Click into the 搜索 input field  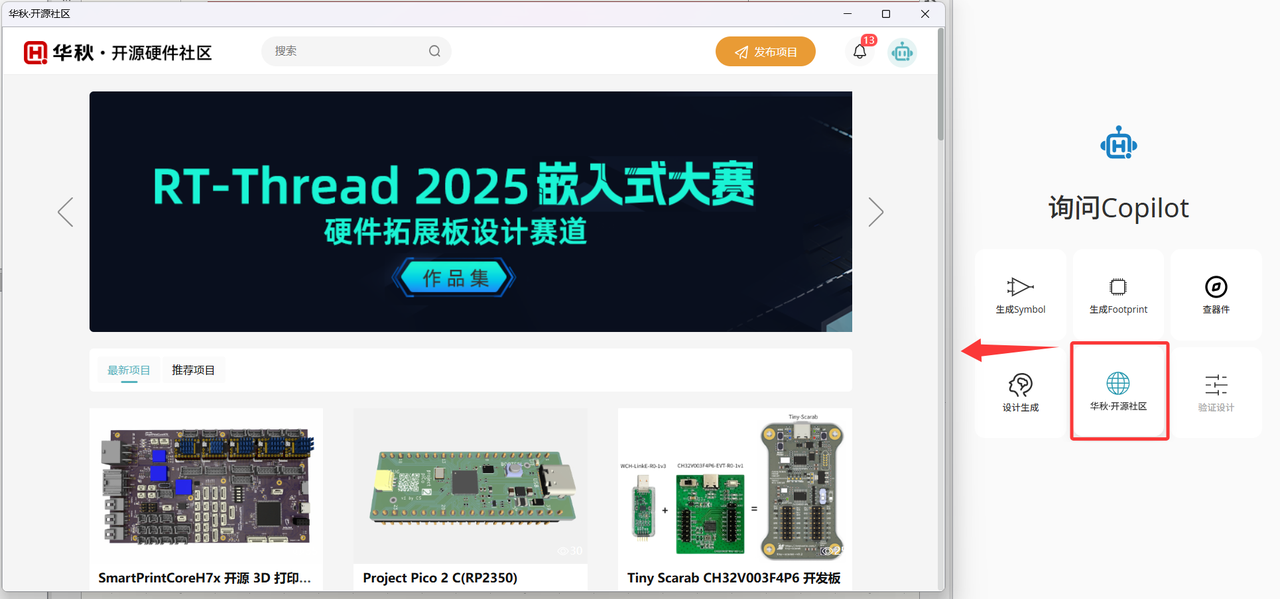345,51
